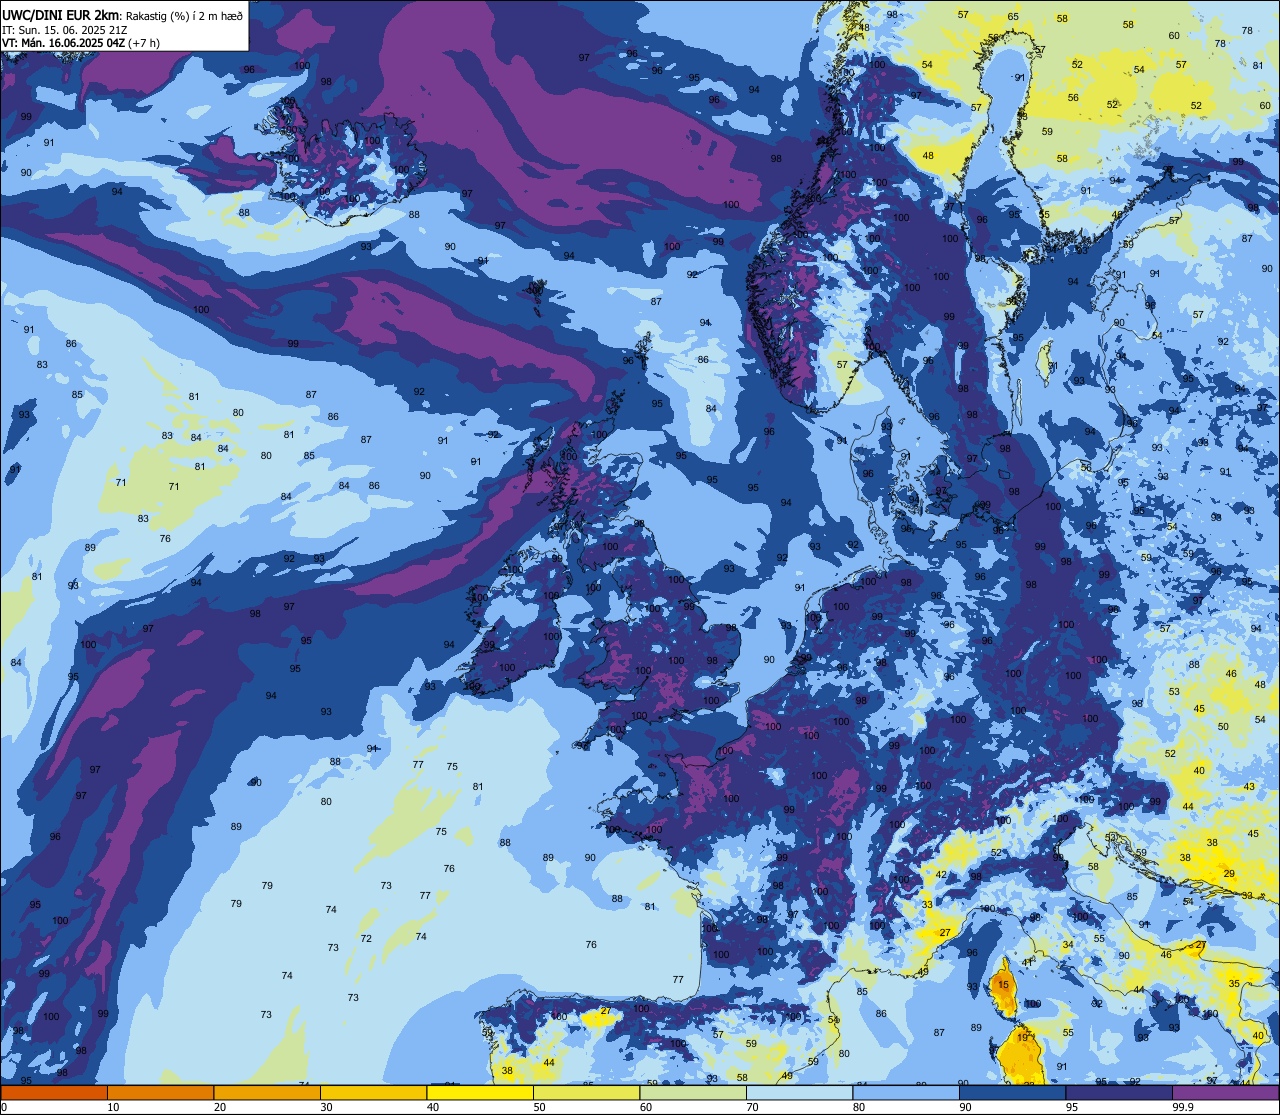Click the humidity value '19' on Sardinia
Screen dimensions: 1280x1115
pyautogui.click(x=1022, y=1038)
